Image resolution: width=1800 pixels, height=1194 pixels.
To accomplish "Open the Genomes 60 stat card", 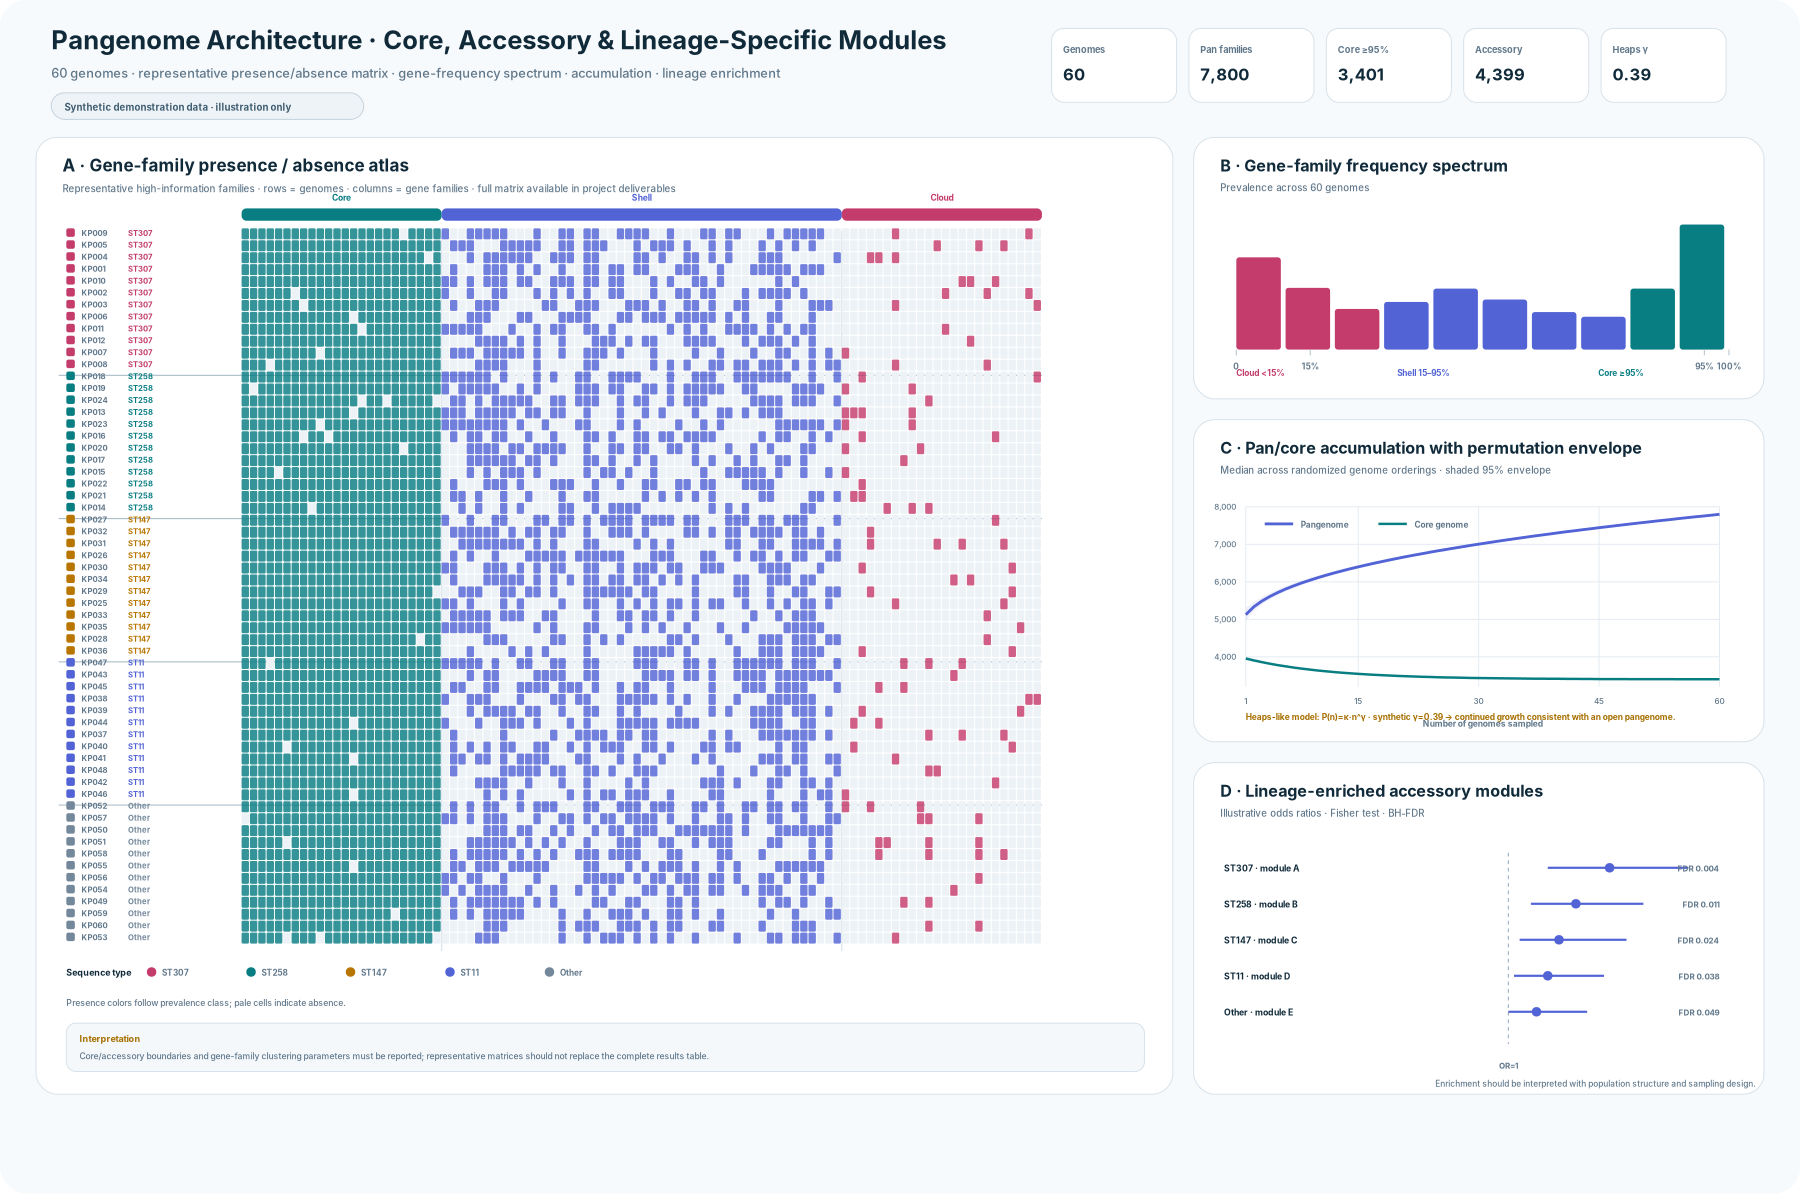I will 1114,65.
